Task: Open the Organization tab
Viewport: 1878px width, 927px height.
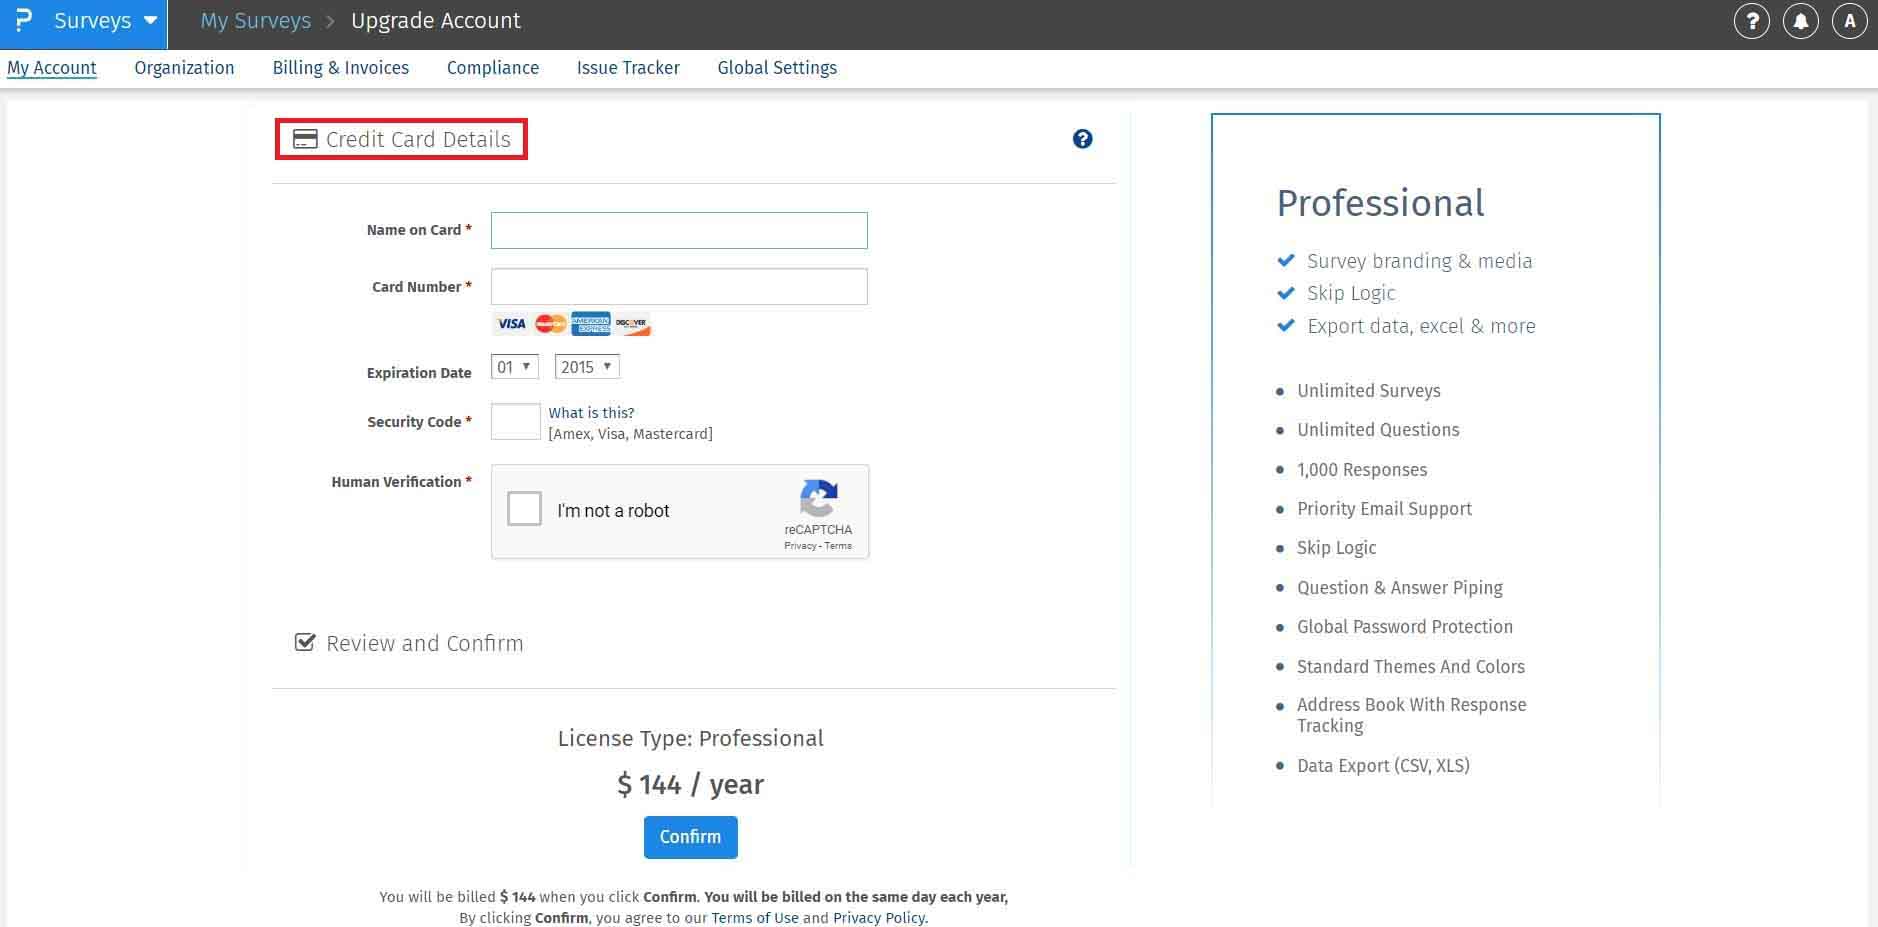Action: pos(184,68)
